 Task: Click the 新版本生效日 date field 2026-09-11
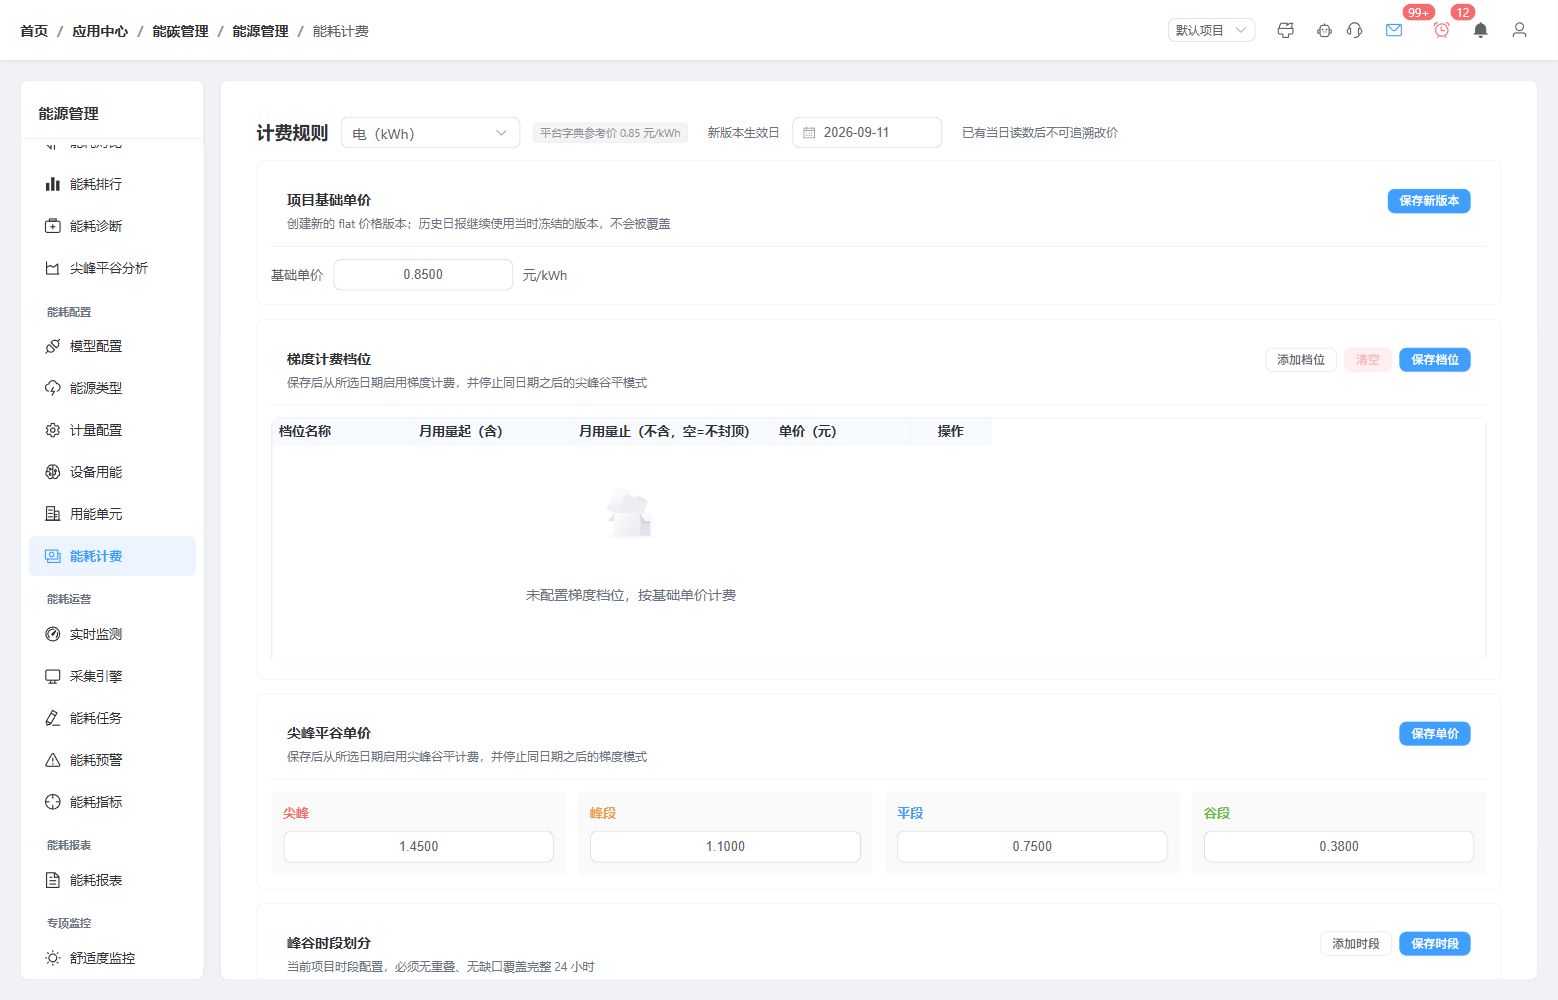(867, 132)
